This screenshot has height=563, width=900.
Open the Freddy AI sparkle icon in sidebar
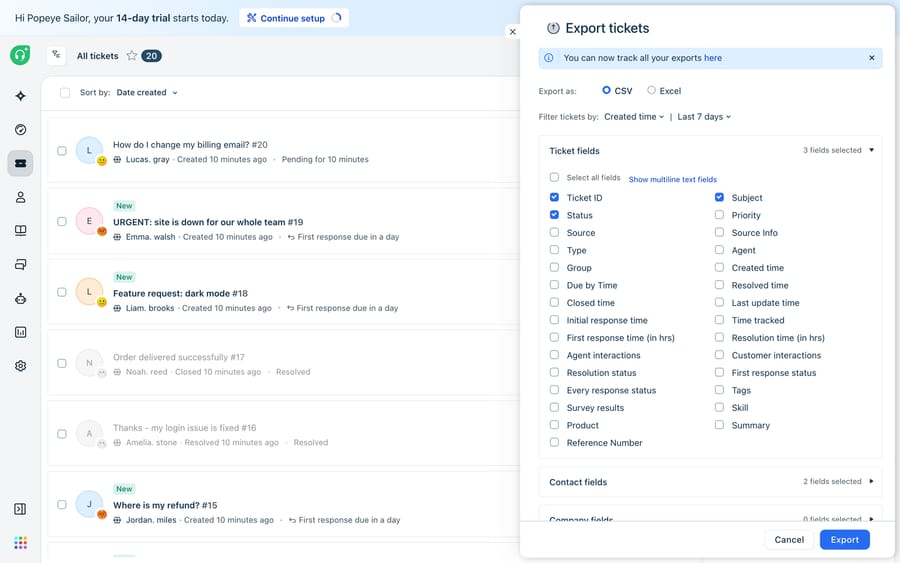click(21, 96)
